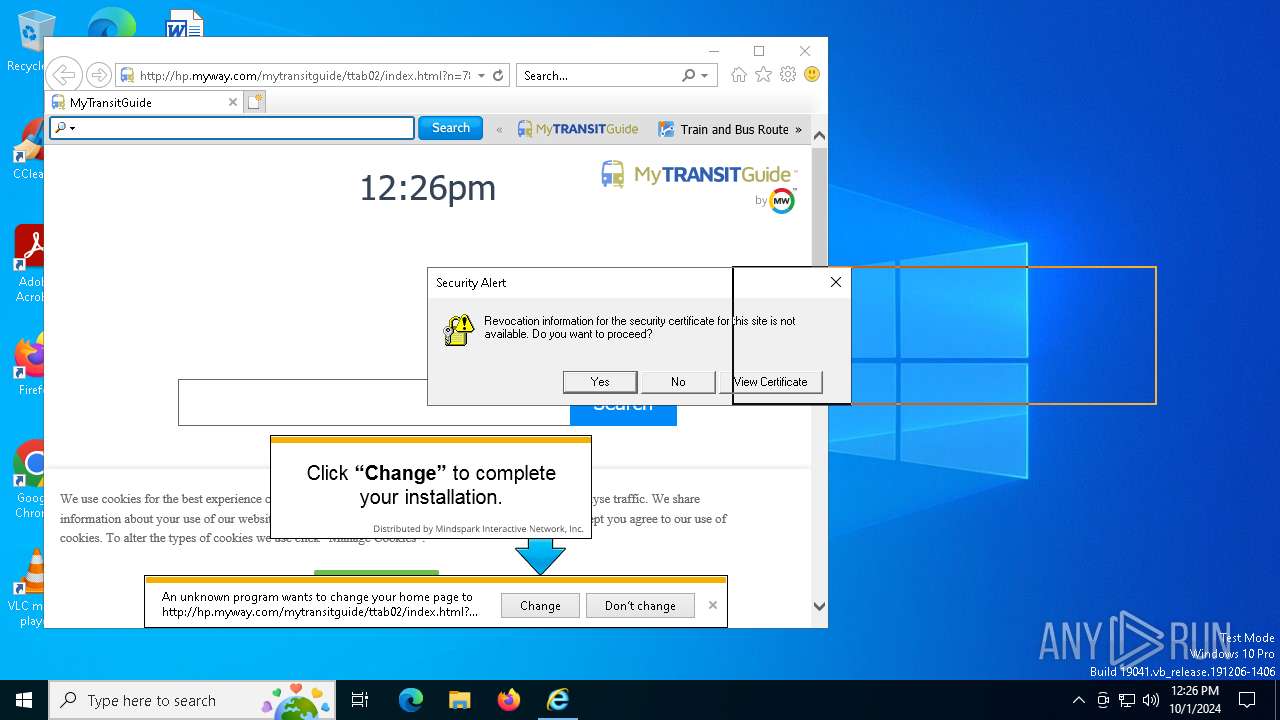Open the Favorites star icon
Screen dimensions: 1280x720
763,75
